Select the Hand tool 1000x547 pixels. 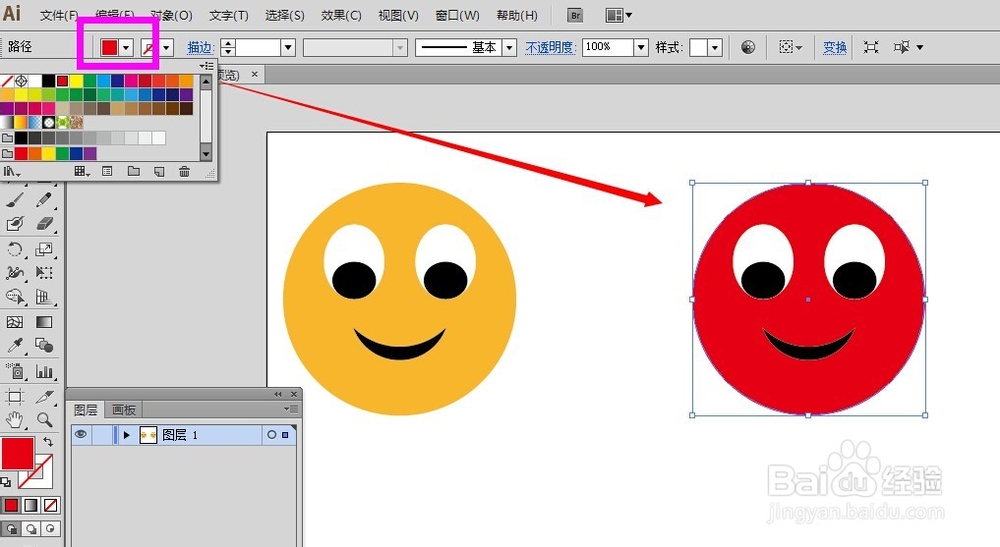coord(15,419)
